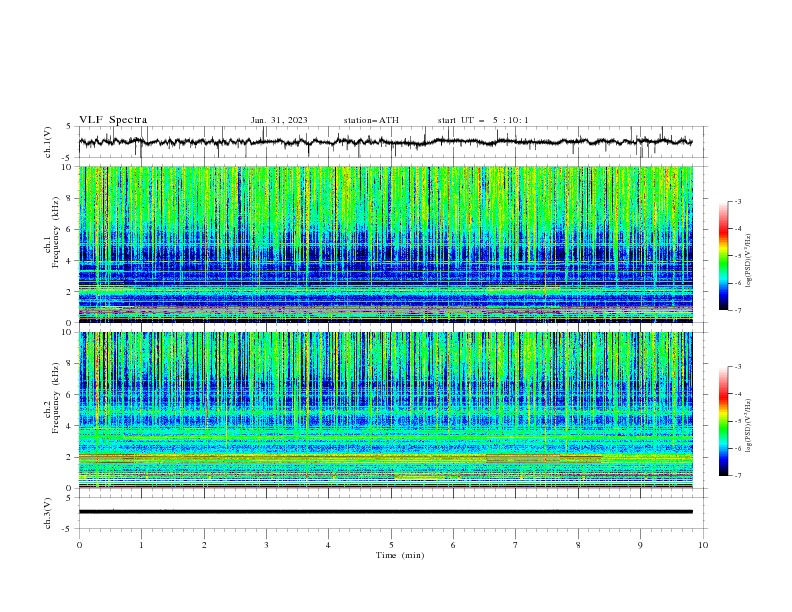This screenshot has height=612, width=792.
Task: Click the ch.1 voltage waveform trace
Action: pyautogui.click(x=385, y=142)
